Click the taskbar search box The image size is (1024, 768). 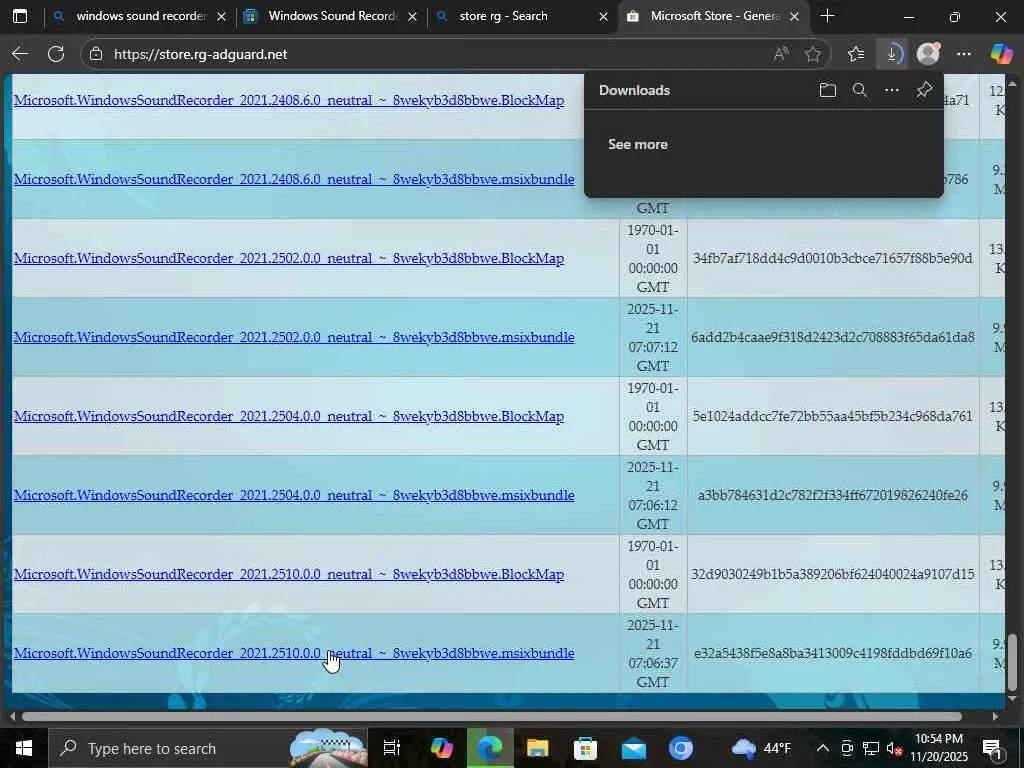point(209,748)
